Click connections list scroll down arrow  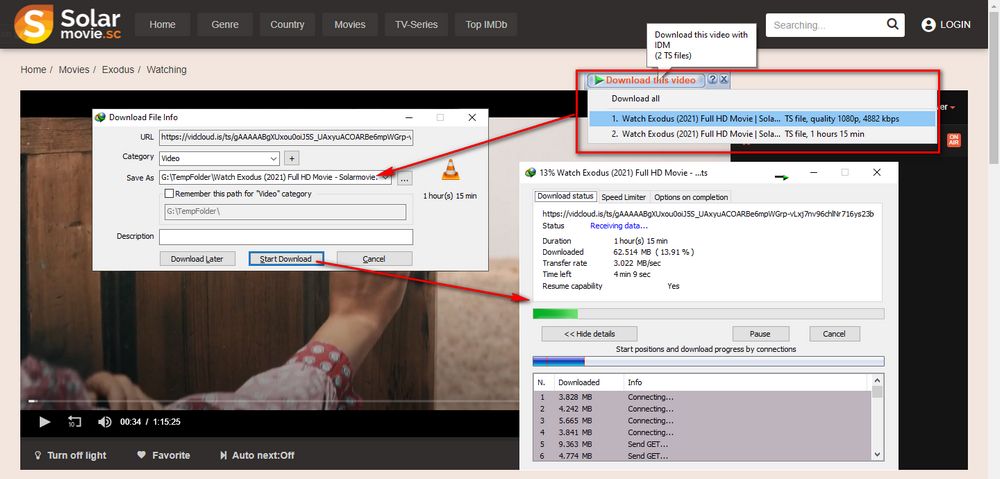click(x=878, y=455)
